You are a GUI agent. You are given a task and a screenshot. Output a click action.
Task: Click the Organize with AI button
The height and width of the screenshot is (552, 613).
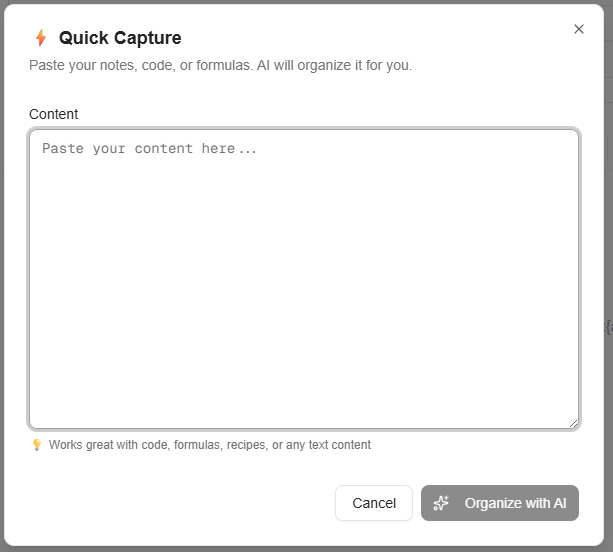(x=499, y=503)
